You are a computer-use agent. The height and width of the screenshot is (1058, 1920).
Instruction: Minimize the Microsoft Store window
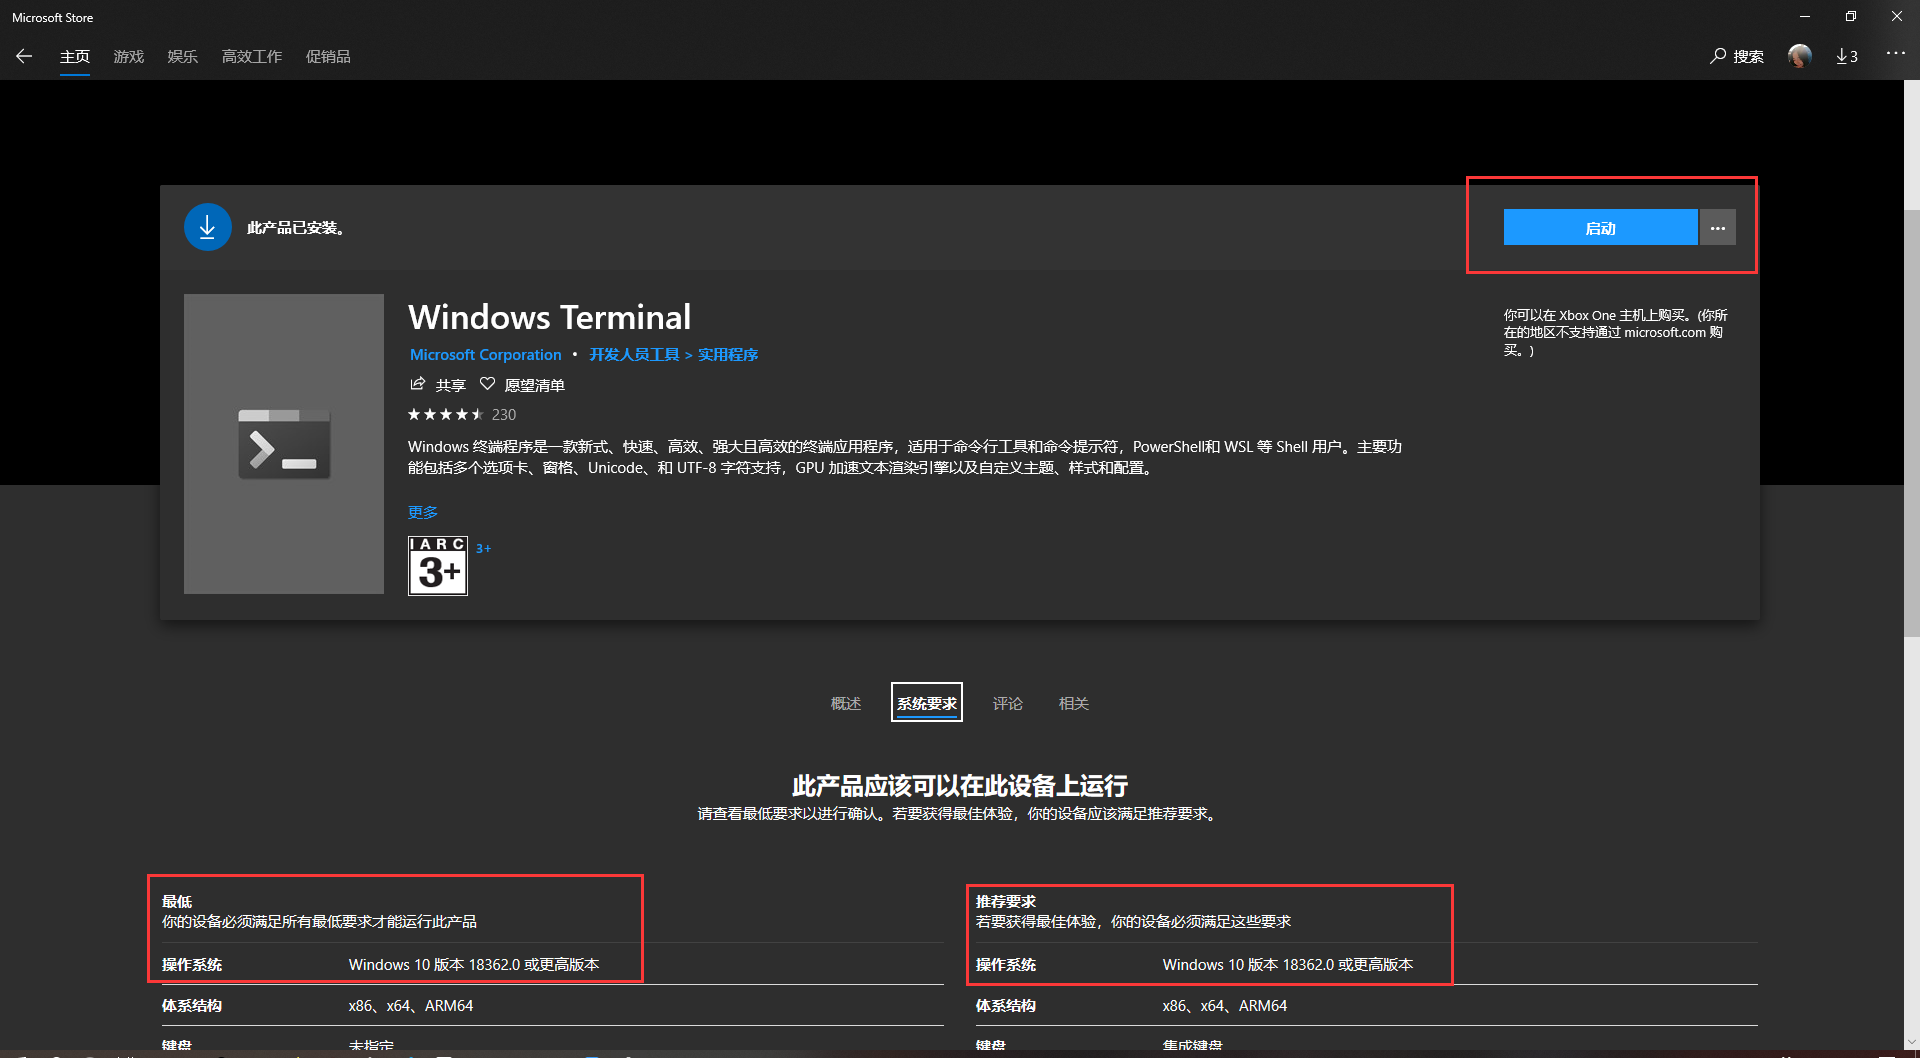tap(1805, 17)
